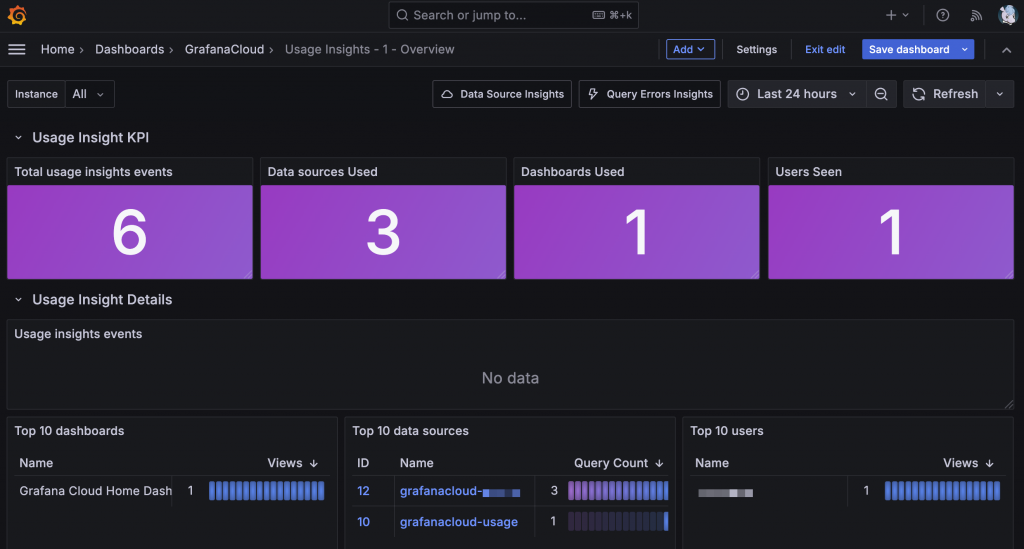1024x549 pixels.
Task: Click the zoom out time range icon
Action: 881,94
